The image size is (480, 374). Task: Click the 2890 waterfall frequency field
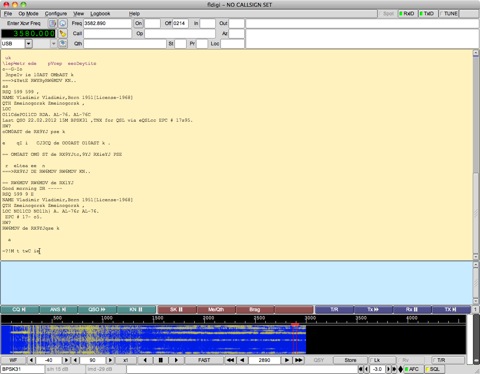tap(264, 360)
